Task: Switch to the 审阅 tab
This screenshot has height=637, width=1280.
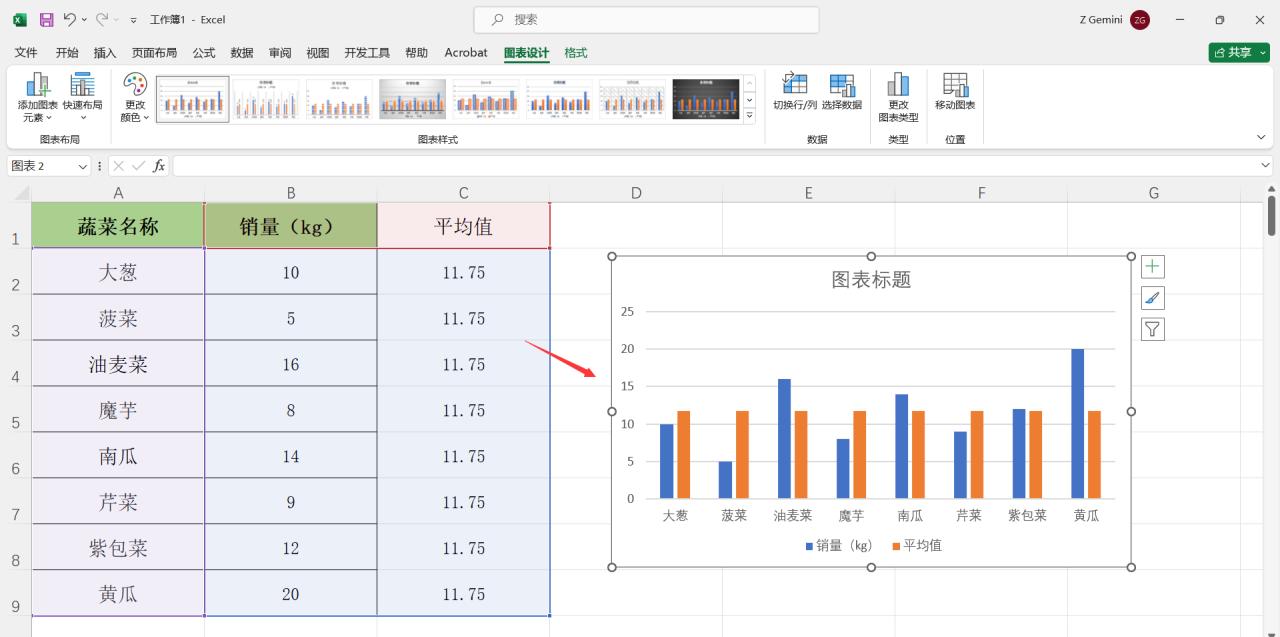Action: click(280, 53)
